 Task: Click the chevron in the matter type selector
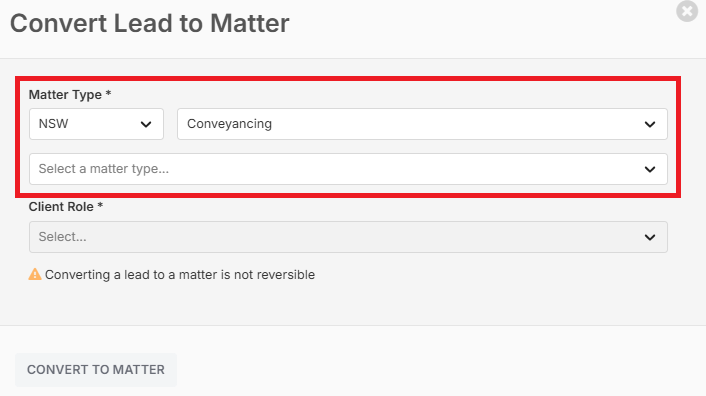[650, 169]
